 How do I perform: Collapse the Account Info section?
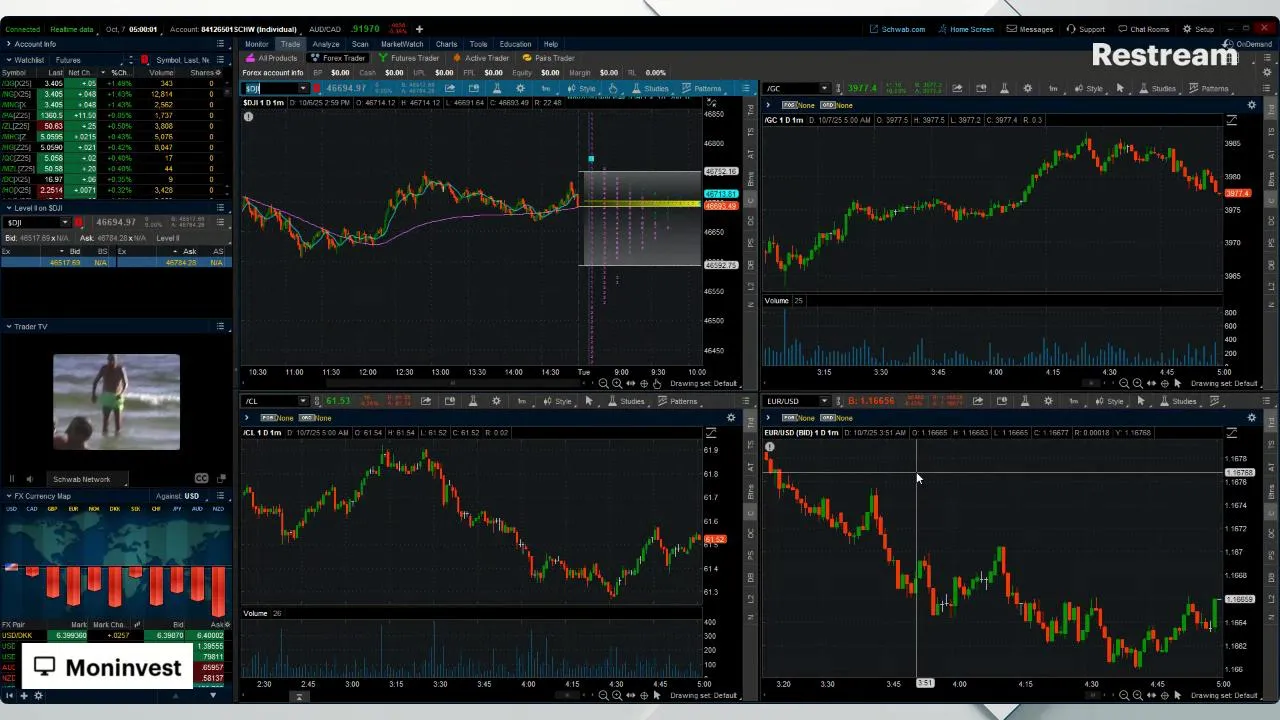8,44
